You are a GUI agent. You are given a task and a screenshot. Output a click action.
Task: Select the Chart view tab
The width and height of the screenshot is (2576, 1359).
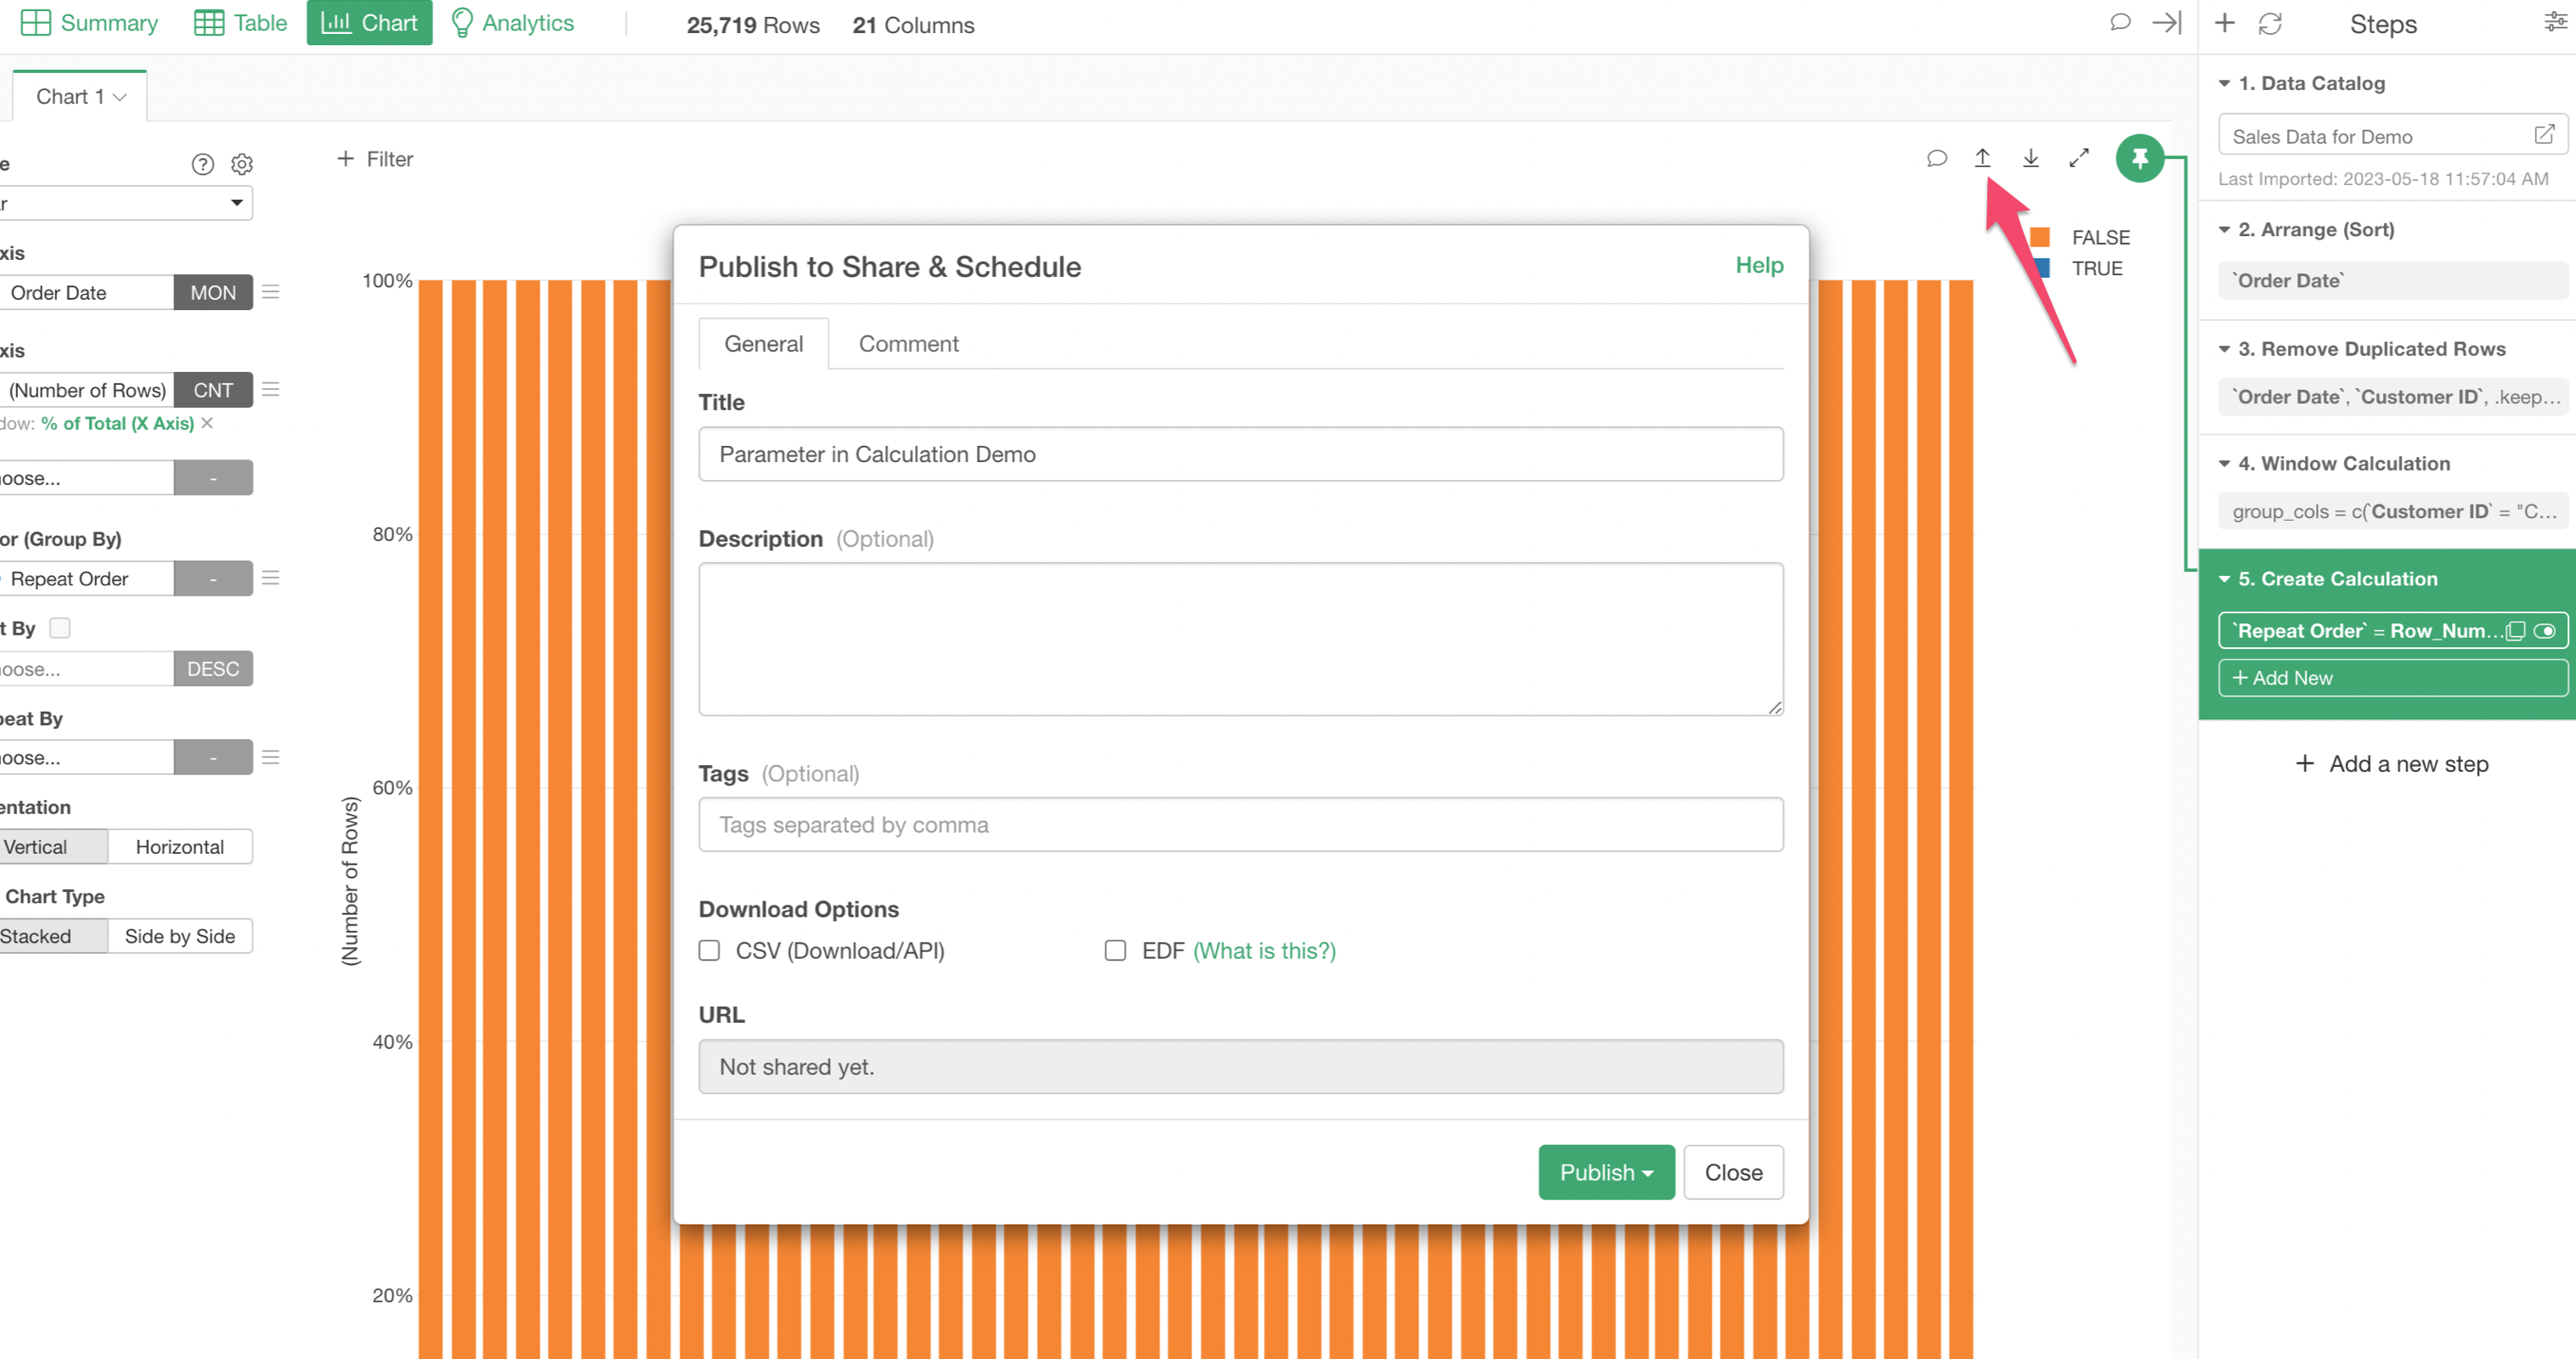(369, 22)
